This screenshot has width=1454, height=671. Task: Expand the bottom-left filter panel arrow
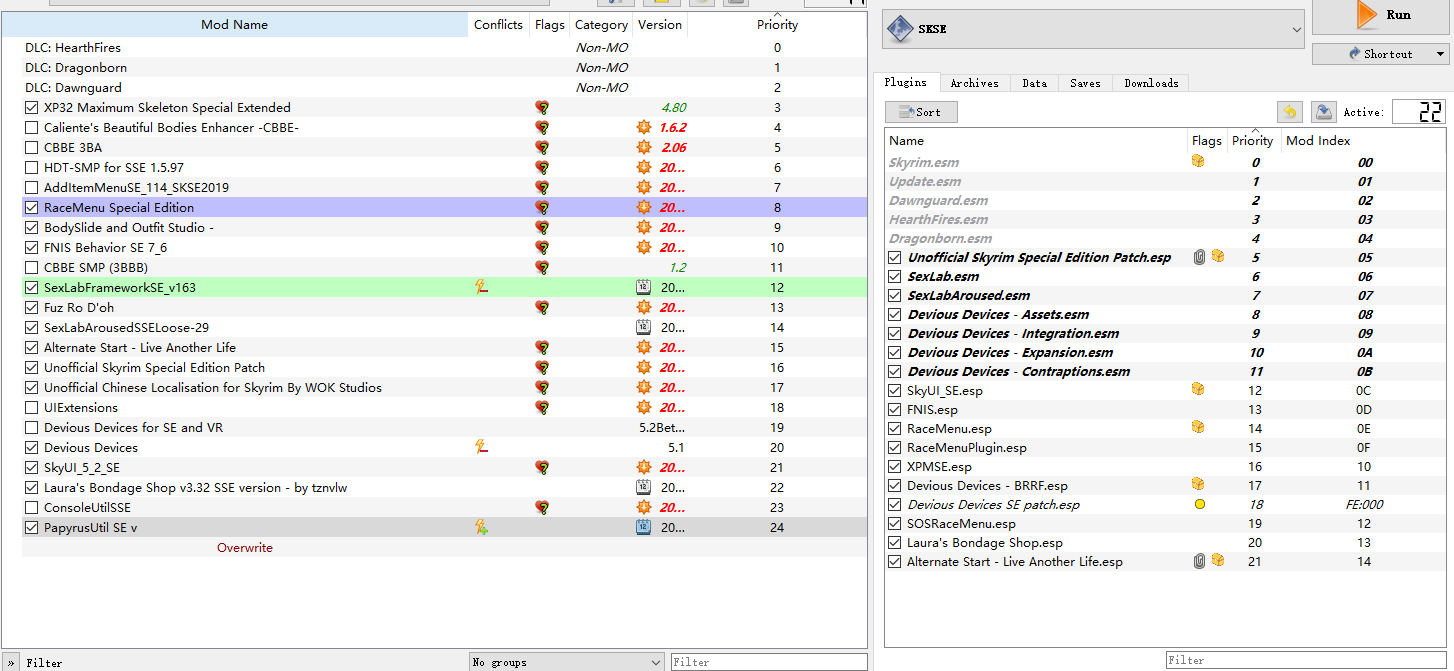[11, 662]
